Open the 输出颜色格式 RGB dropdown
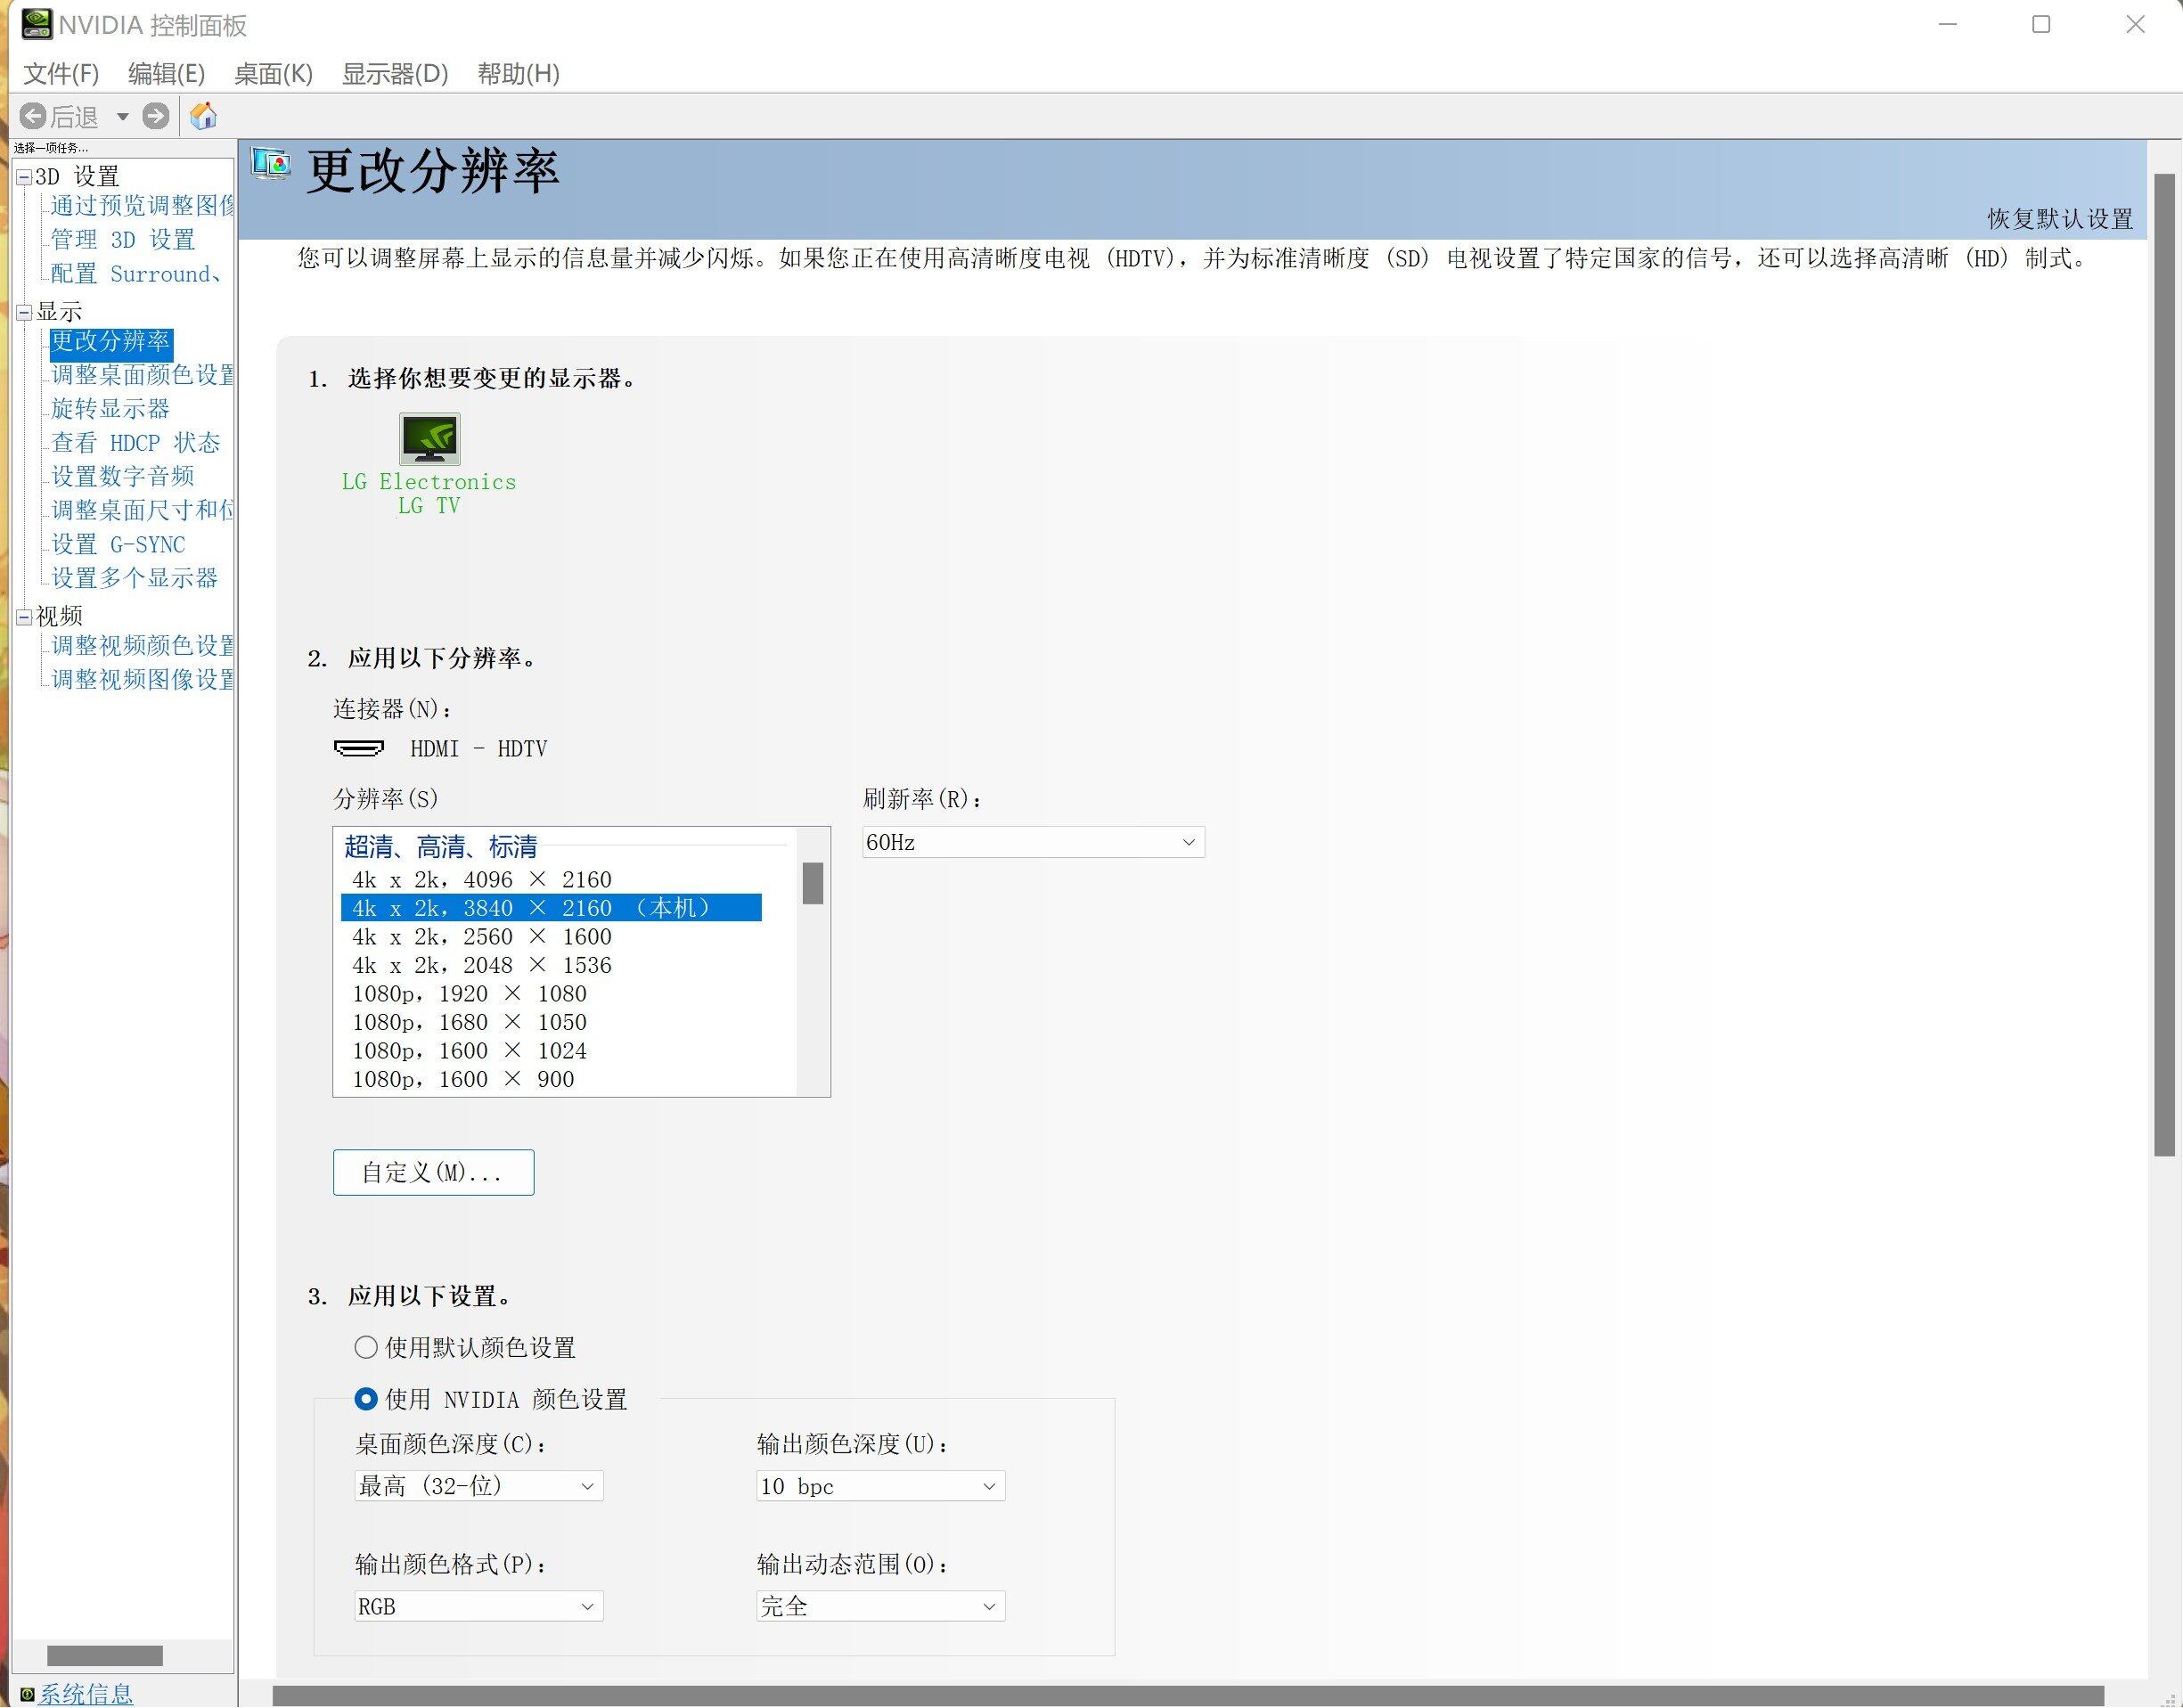Screen dimensions: 2183x1708 click(x=478, y=1606)
